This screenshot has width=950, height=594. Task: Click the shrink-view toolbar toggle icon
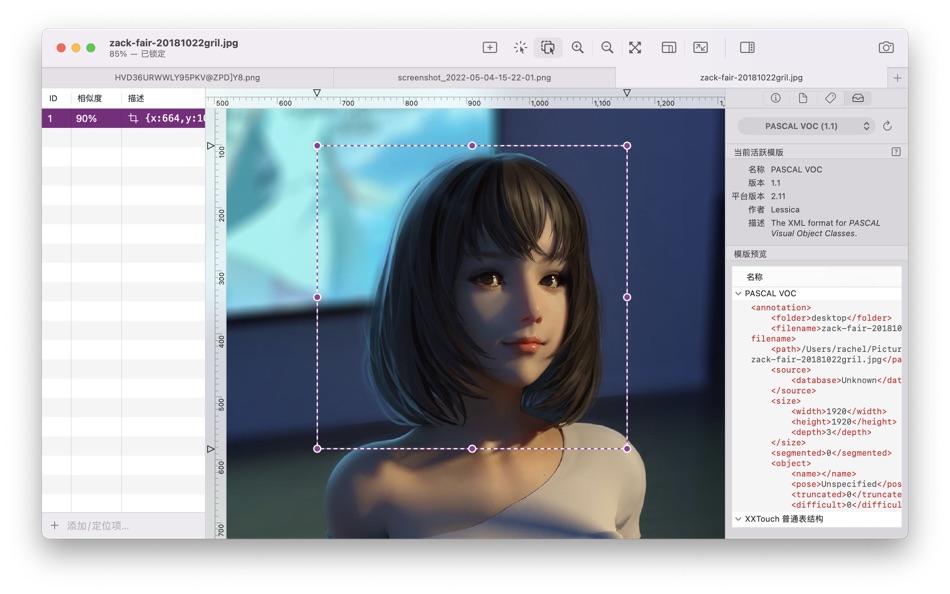[x=701, y=47]
